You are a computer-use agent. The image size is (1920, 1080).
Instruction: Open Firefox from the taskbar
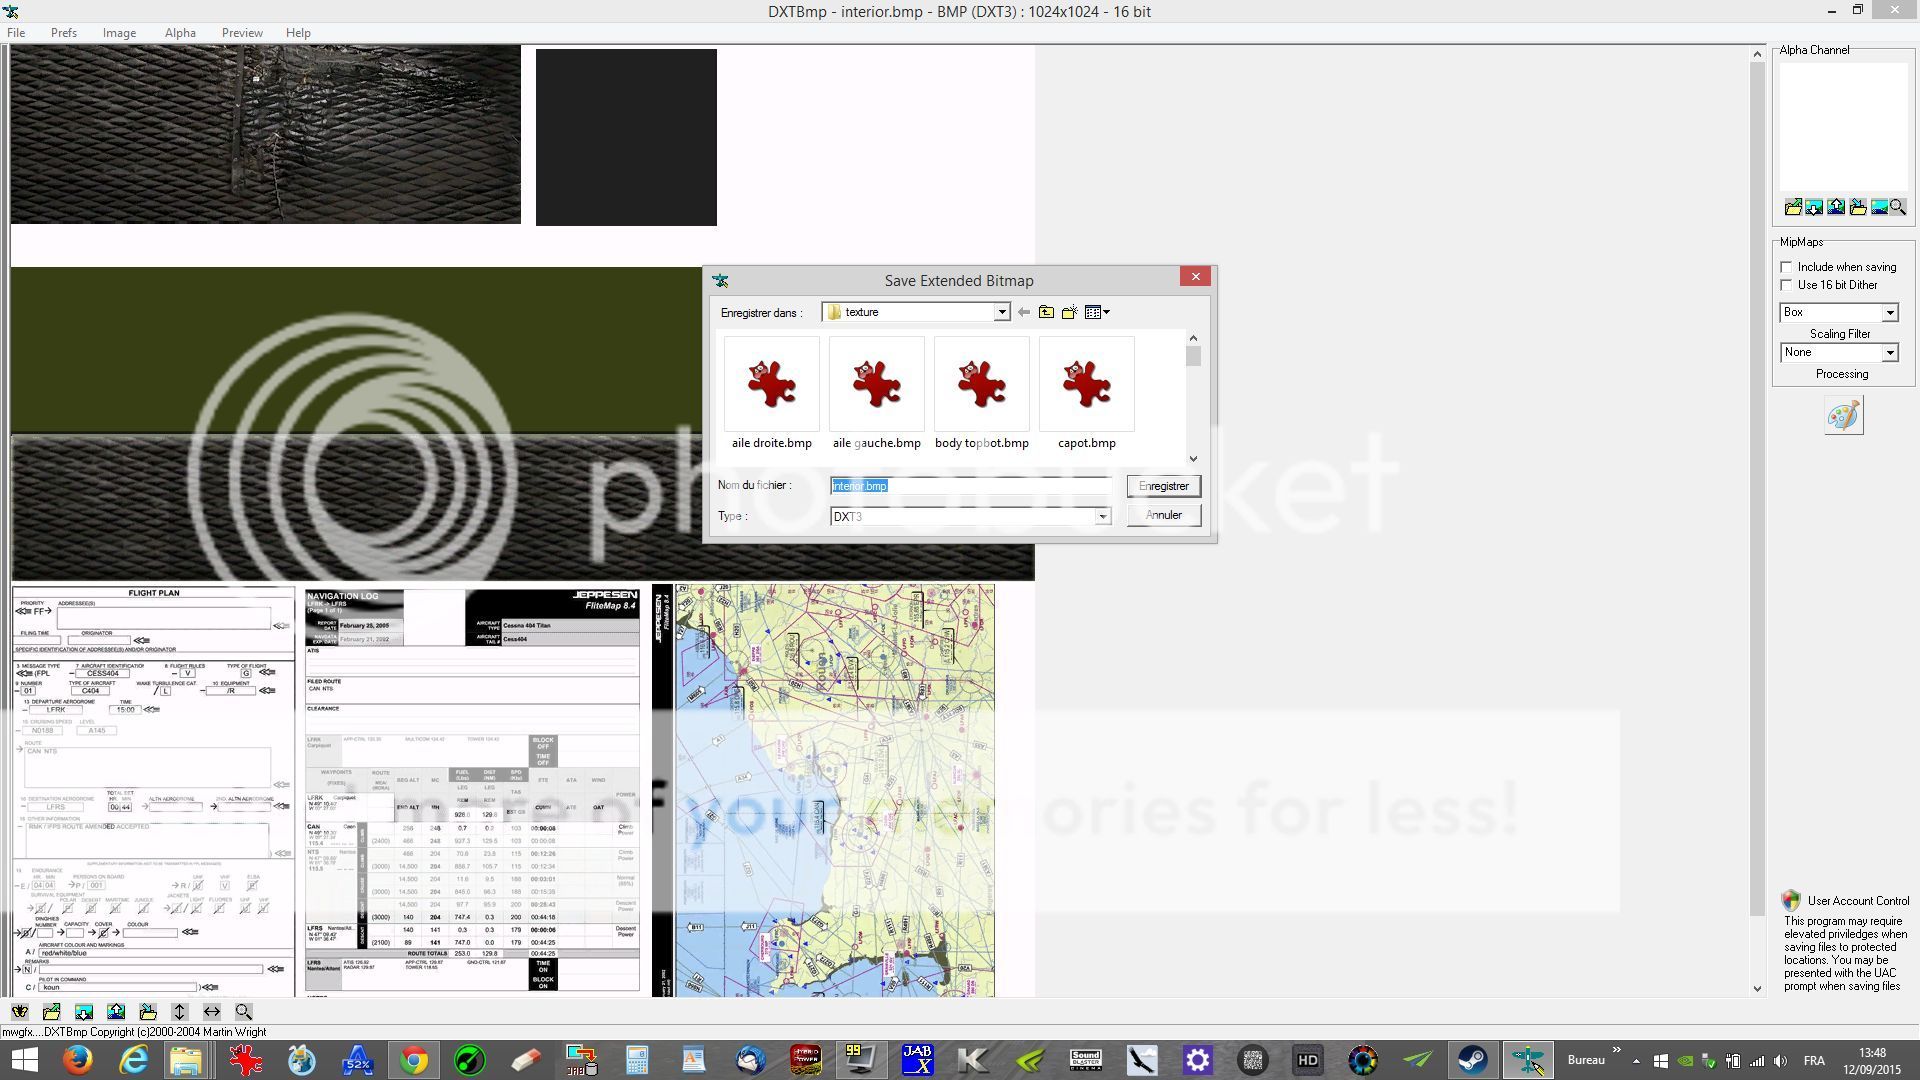click(77, 1060)
